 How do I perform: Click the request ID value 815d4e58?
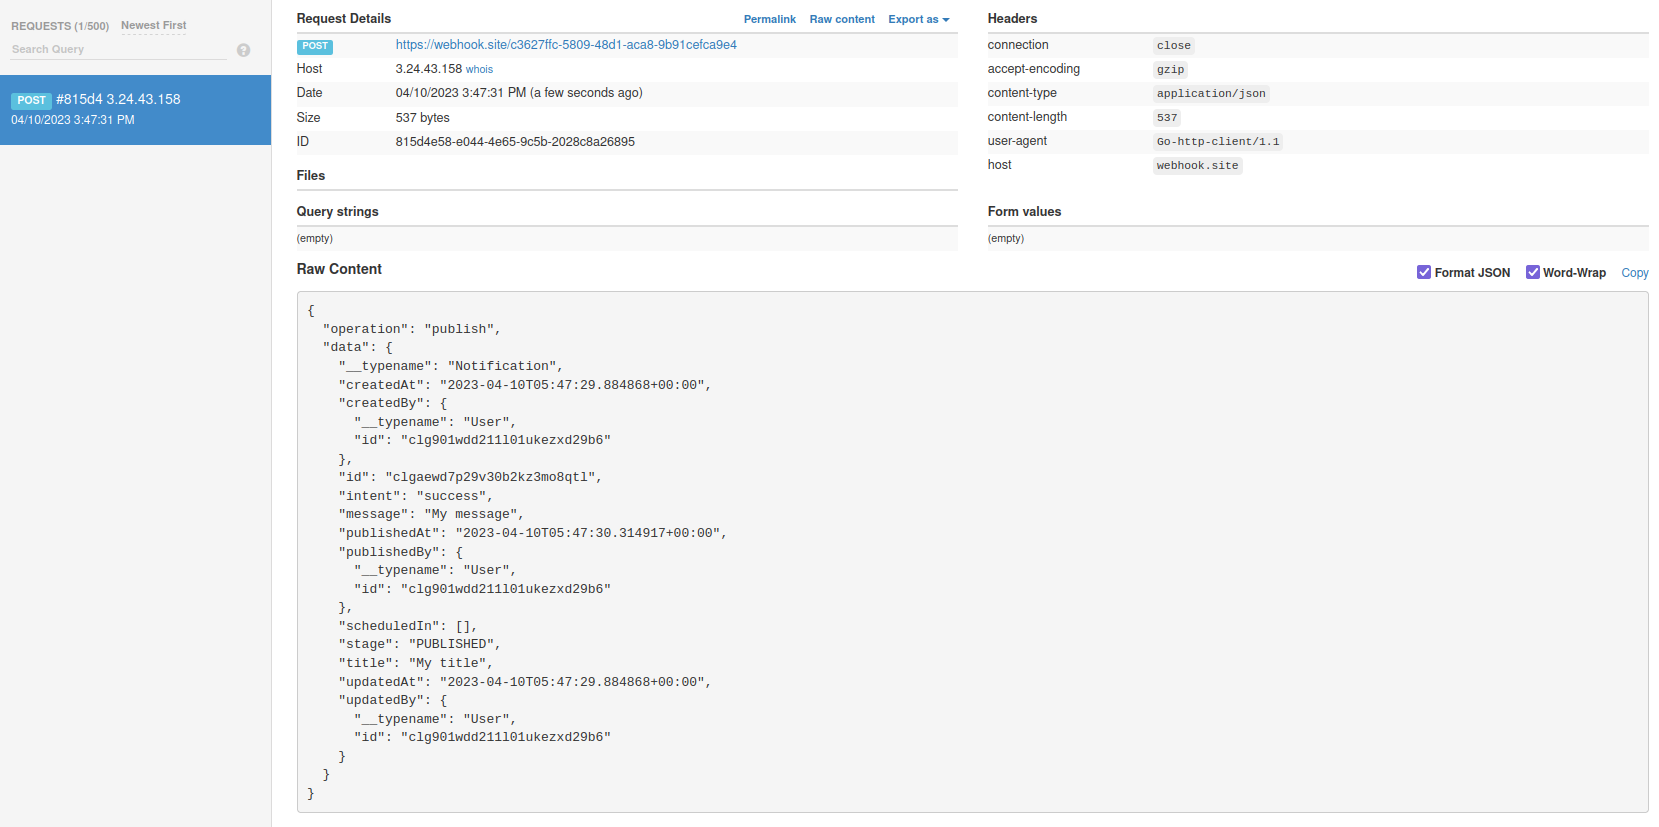515,142
